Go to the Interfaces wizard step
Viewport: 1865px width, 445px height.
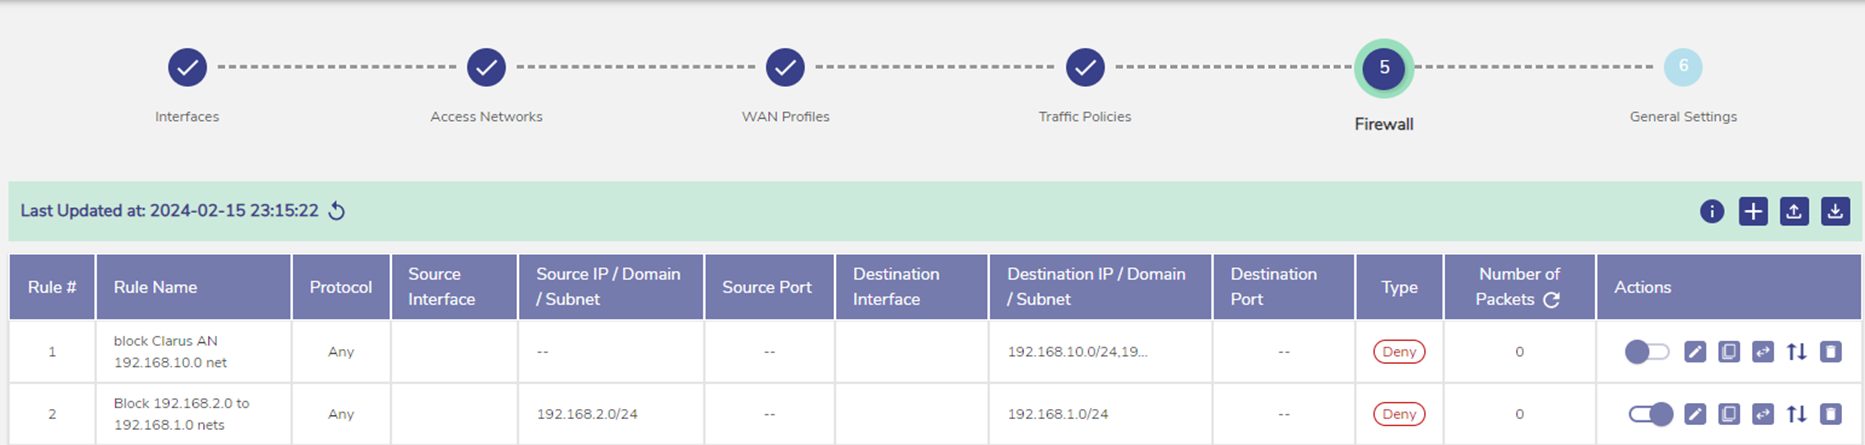187,68
